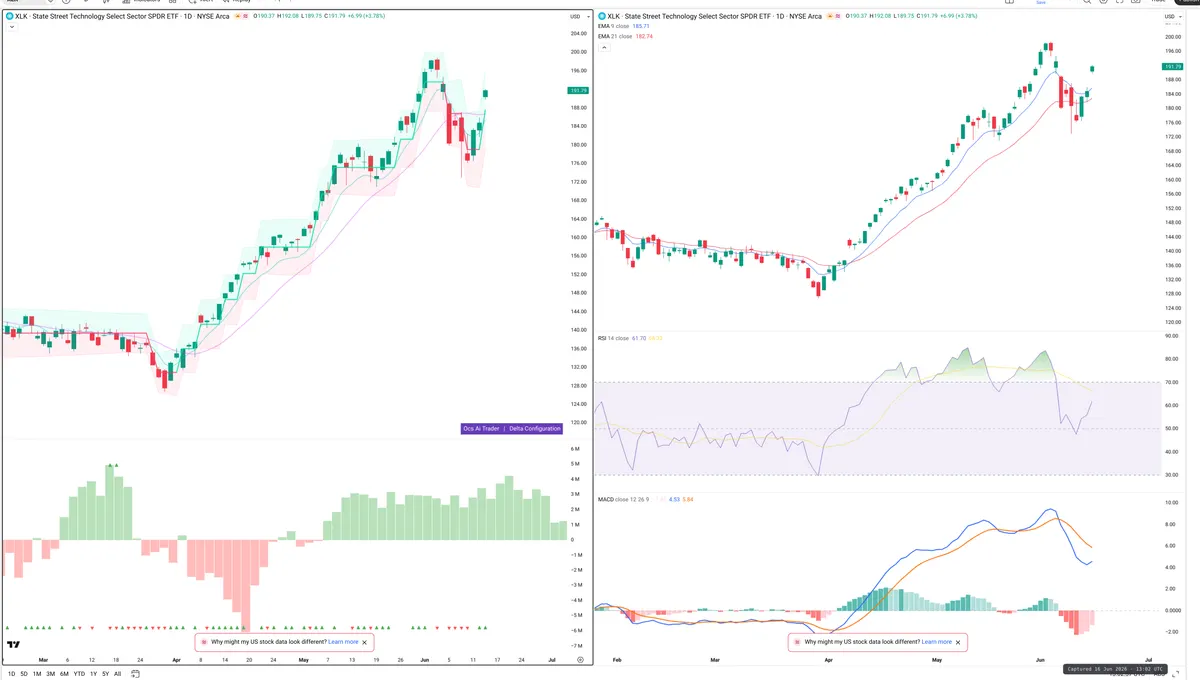Switch to YTD time range
Screen dimensions: 1200x680
(x=79, y=674)
